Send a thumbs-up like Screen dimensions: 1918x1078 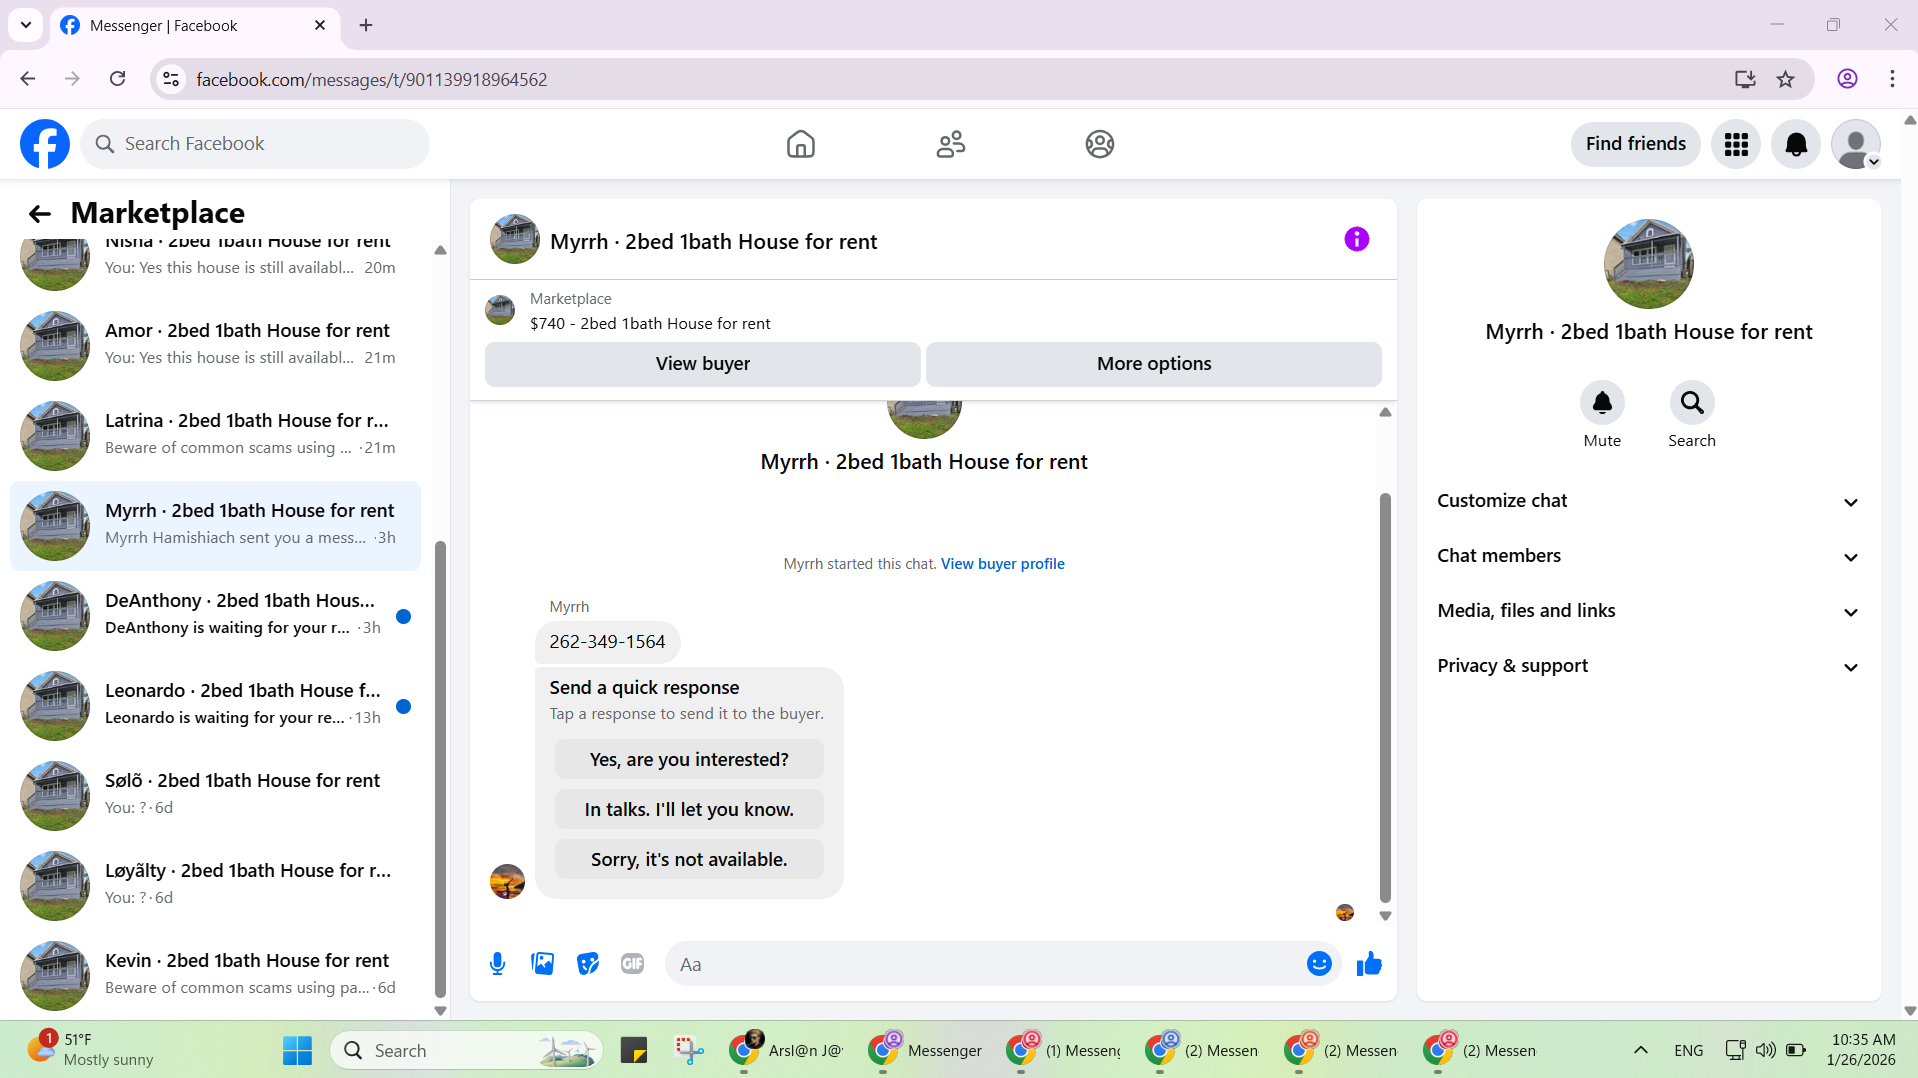tap(1369, 963)
